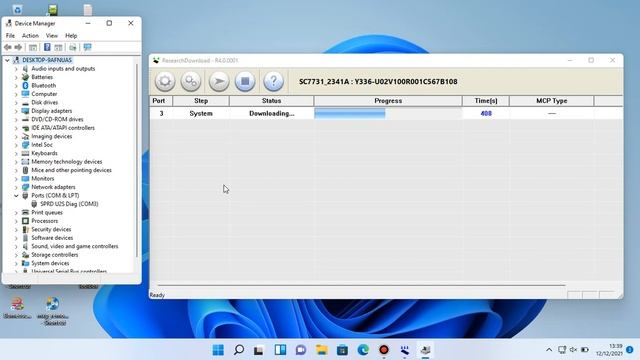Select the Imaging devices item

coord(51,136)
